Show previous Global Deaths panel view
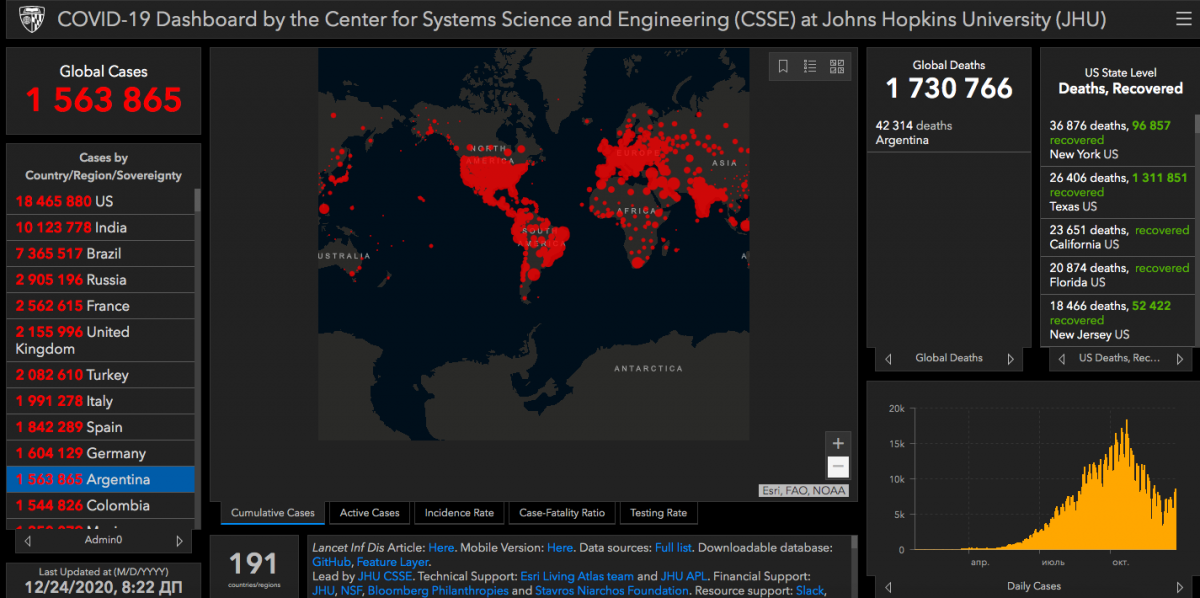This screenshot has height=598, width=1200. 888,358
